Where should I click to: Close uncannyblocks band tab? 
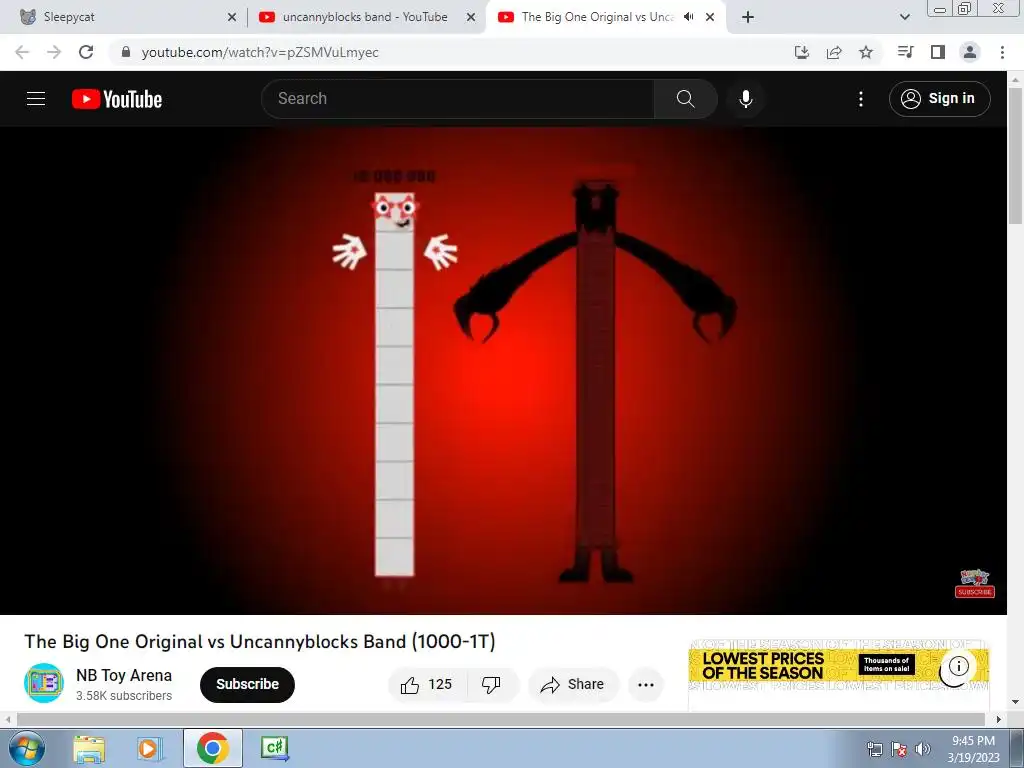click(x=471, y=17)
